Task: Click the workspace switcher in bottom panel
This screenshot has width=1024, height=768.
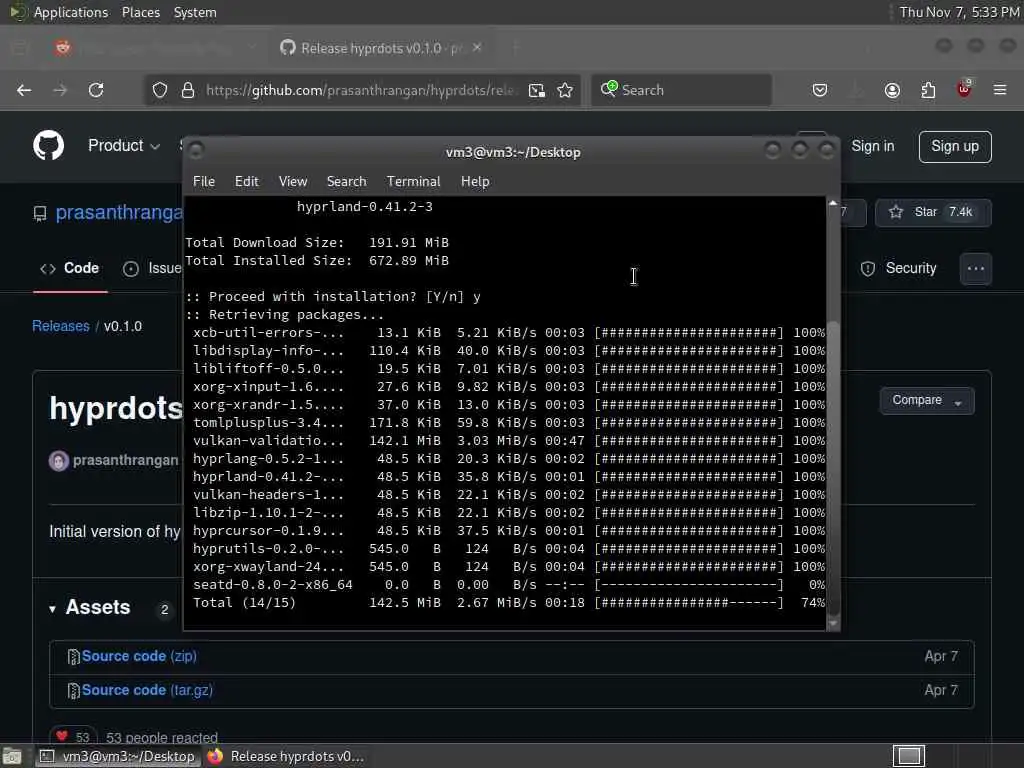Action: pyautogui.click(x=909, y=756)
